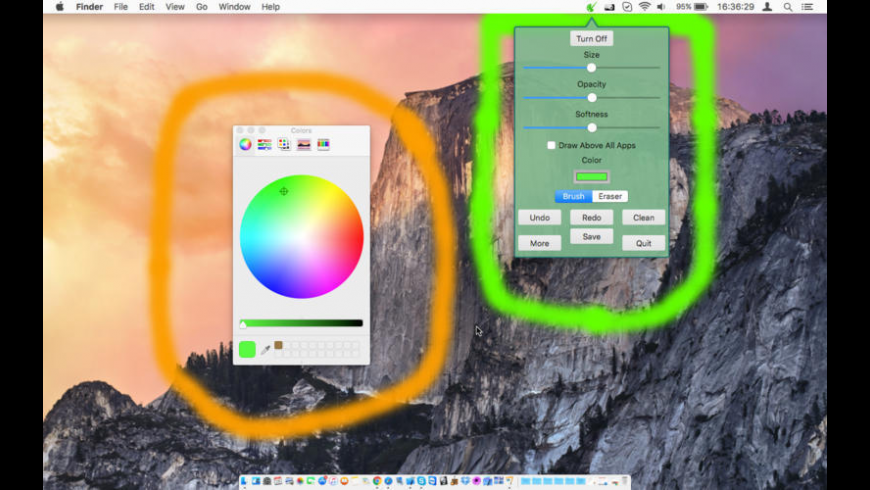Click the battery status icon

click(x=701, y=7)
